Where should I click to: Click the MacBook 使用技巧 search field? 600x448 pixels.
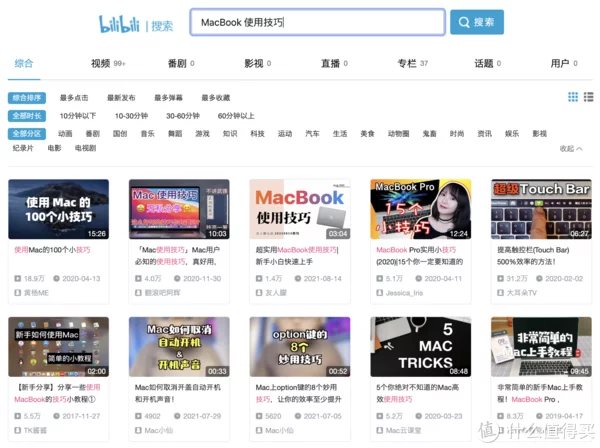point(315,22)
